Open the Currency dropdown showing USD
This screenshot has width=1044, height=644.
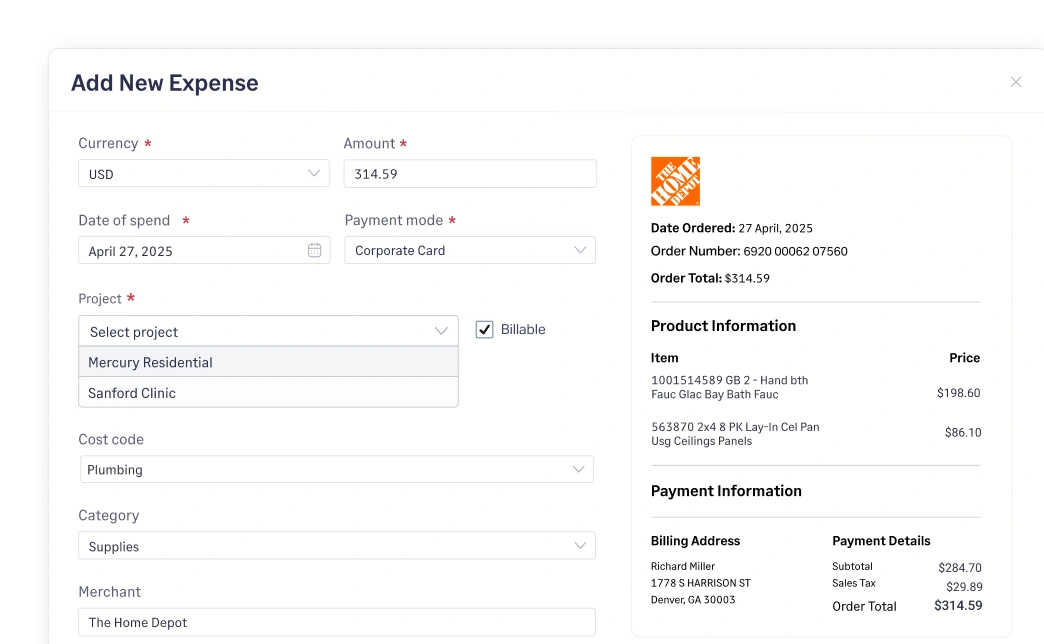coord(203,173)
